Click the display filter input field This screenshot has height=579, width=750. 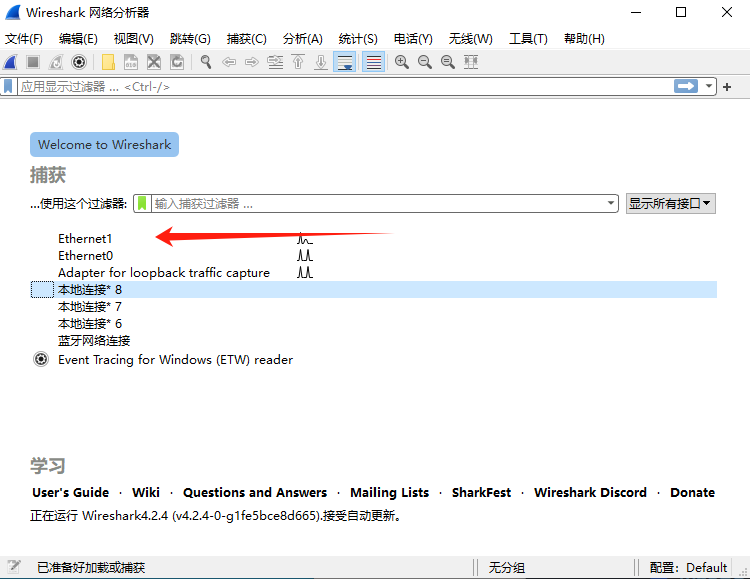[344, 87]
